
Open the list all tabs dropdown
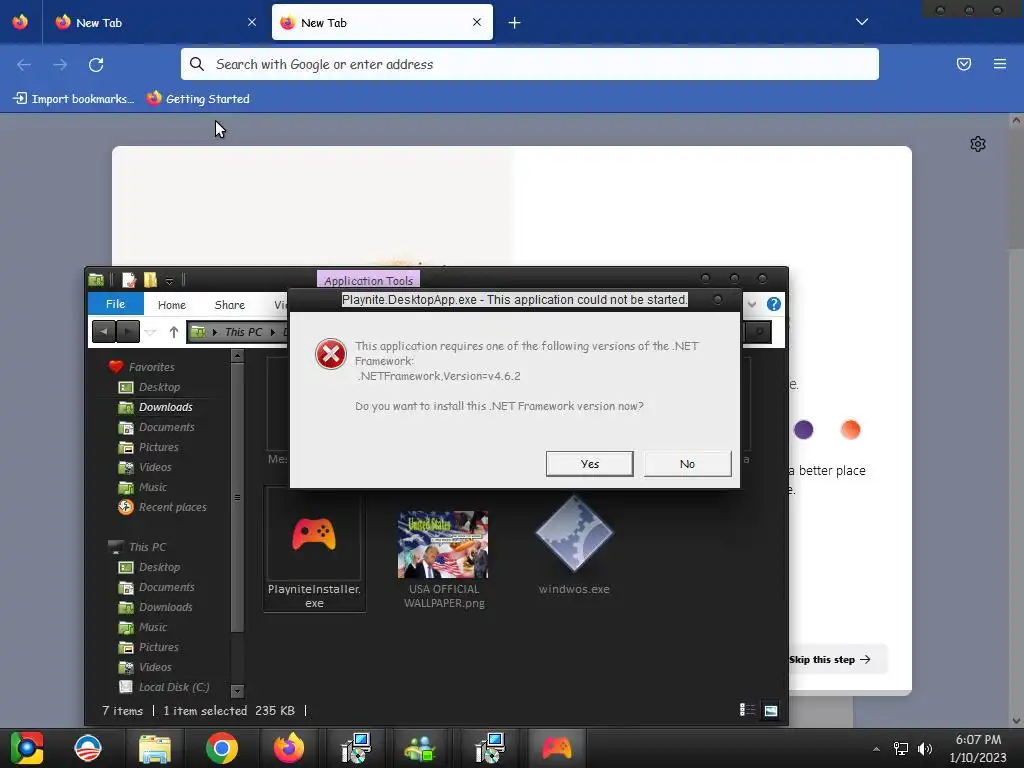point(862,22)
